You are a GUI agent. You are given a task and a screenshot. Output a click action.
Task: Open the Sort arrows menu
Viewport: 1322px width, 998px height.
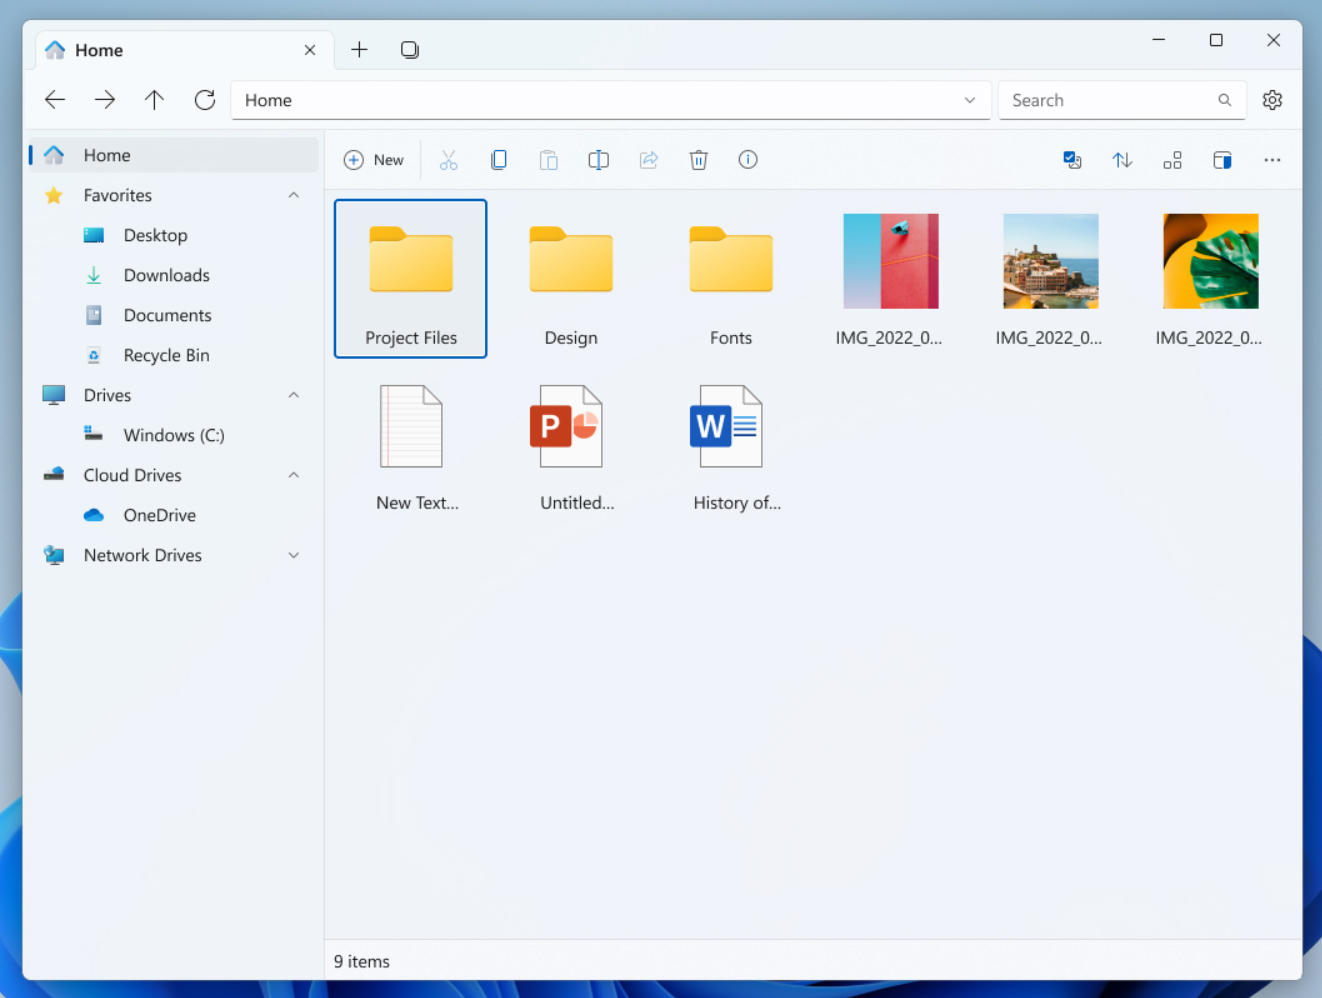(1122, 160)
